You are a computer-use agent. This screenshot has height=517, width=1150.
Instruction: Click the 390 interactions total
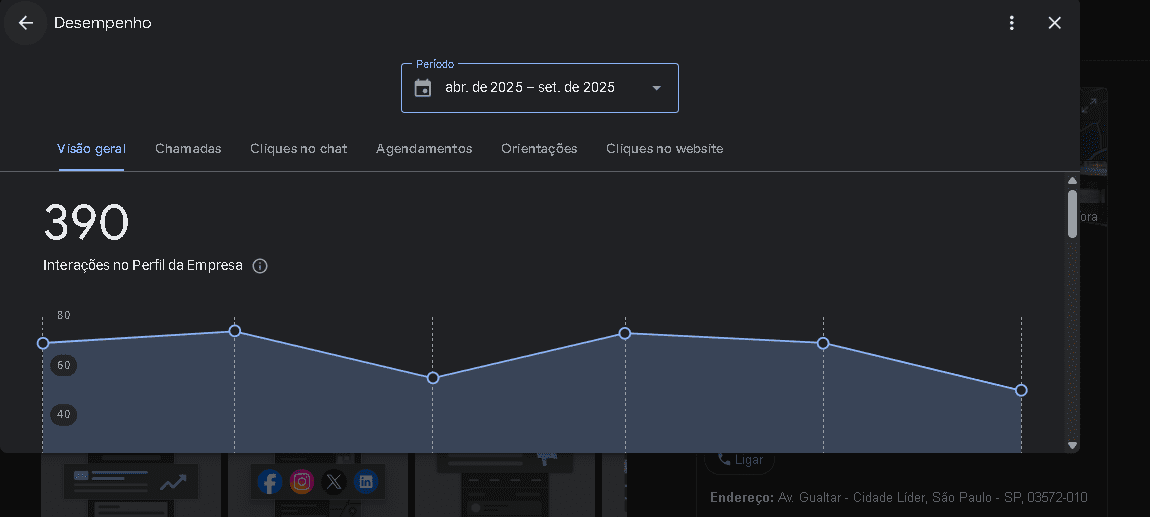(x=87, y=222)
